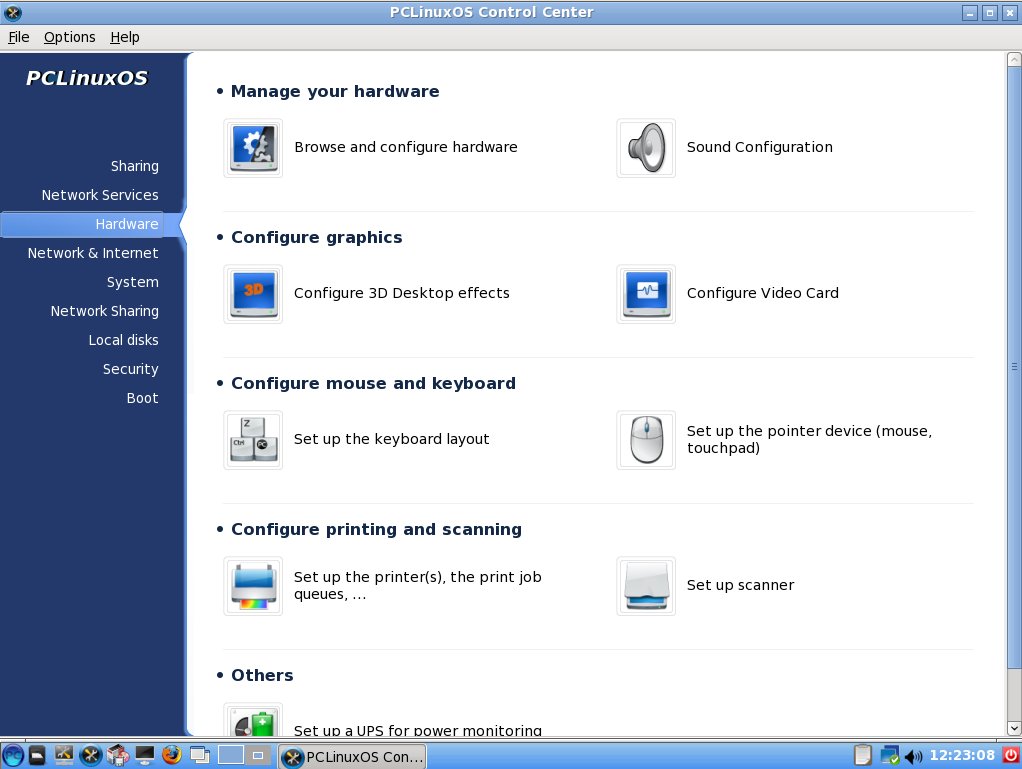
Task: Click the scrollbar down arrow
Action: (x=1014, y=727)
